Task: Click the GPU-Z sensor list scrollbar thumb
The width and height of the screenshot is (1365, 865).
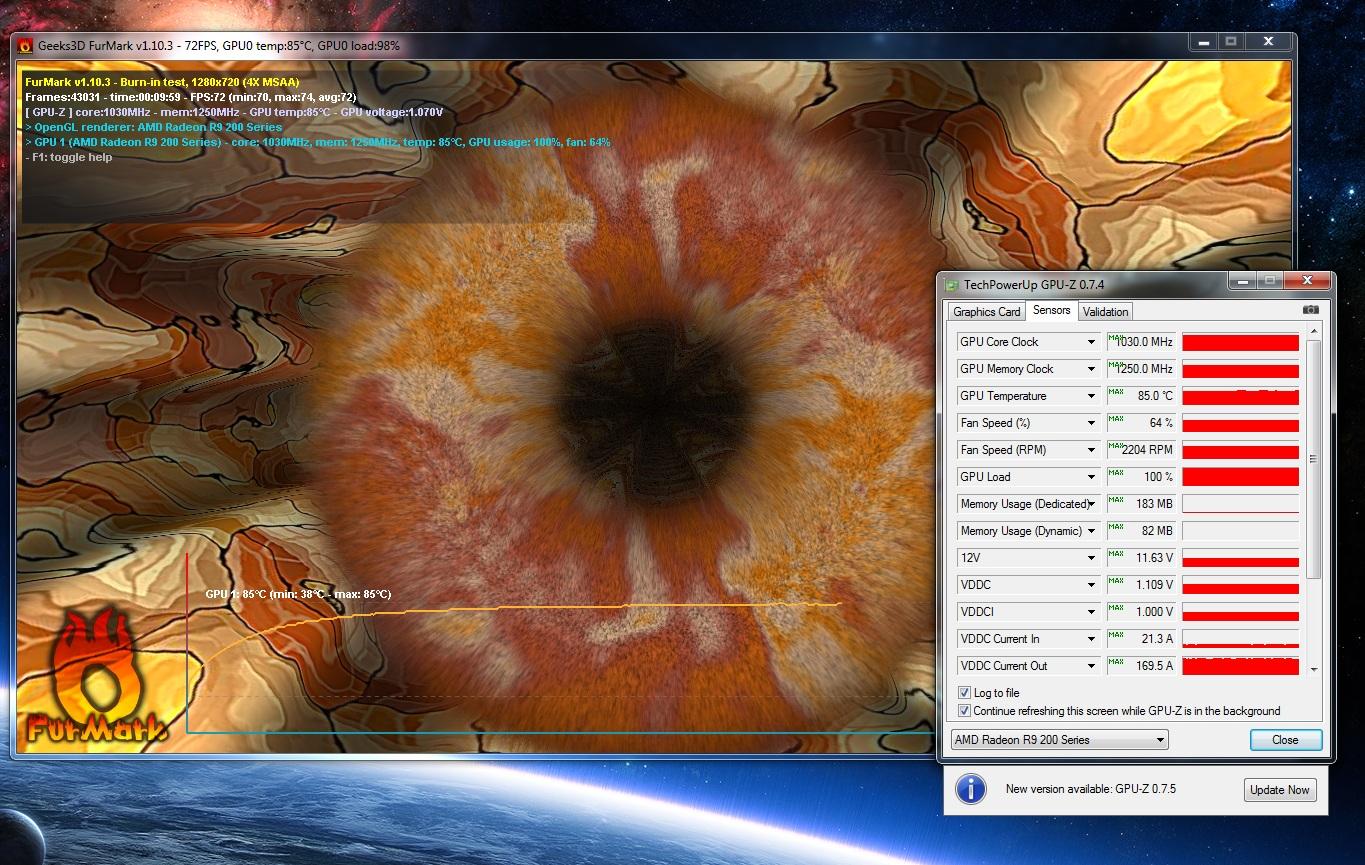Action: tap(1314, 459)
